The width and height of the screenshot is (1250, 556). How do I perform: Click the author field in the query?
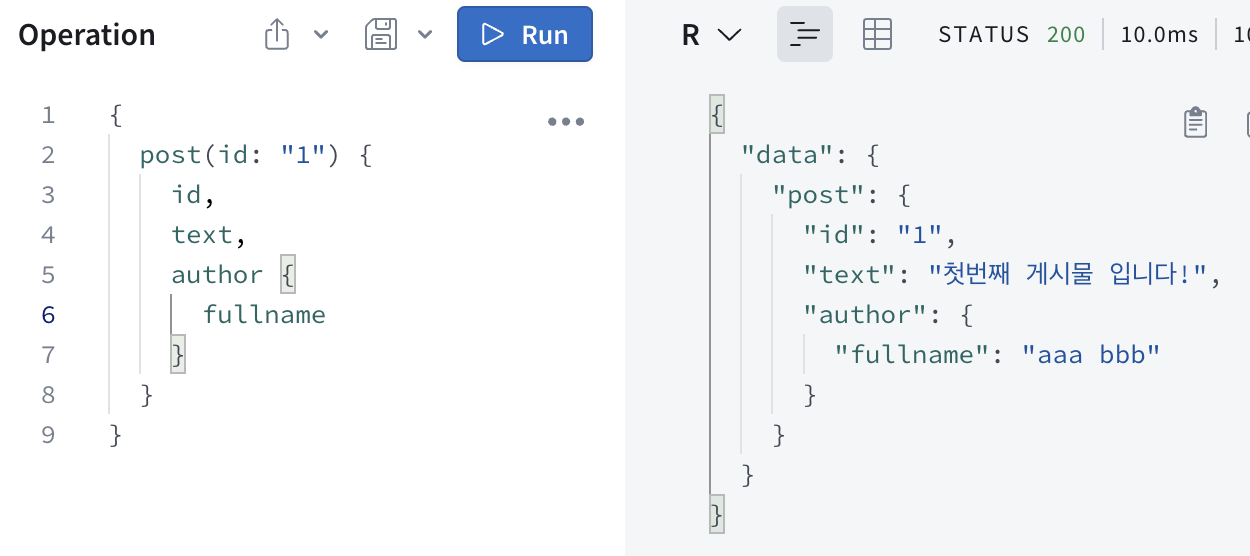click(217, 275)
